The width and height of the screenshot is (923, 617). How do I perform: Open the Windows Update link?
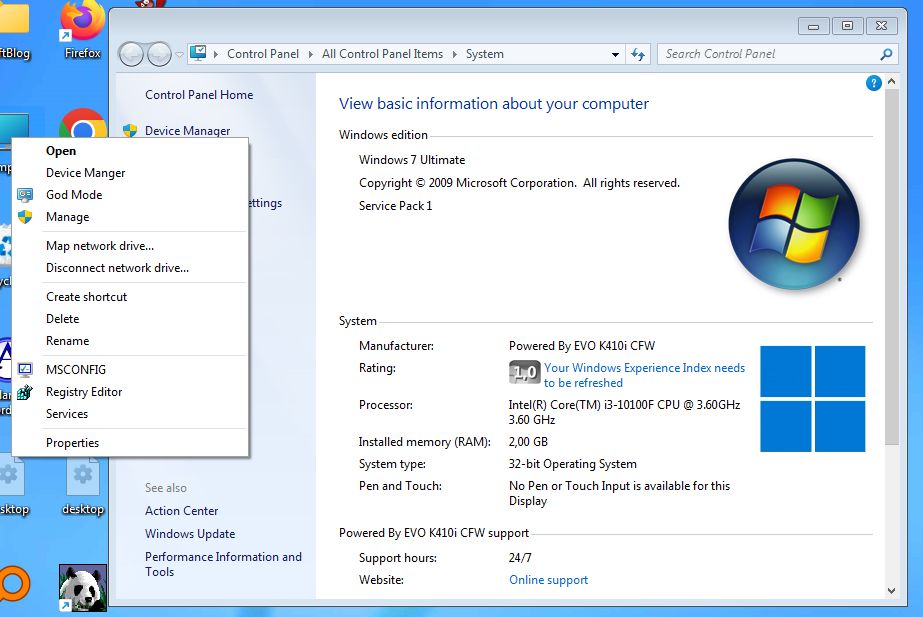tap(190, 534)
